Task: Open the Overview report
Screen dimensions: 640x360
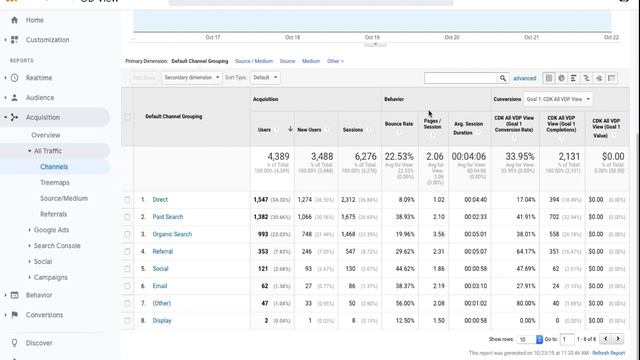Action: [x=46, y=135]
